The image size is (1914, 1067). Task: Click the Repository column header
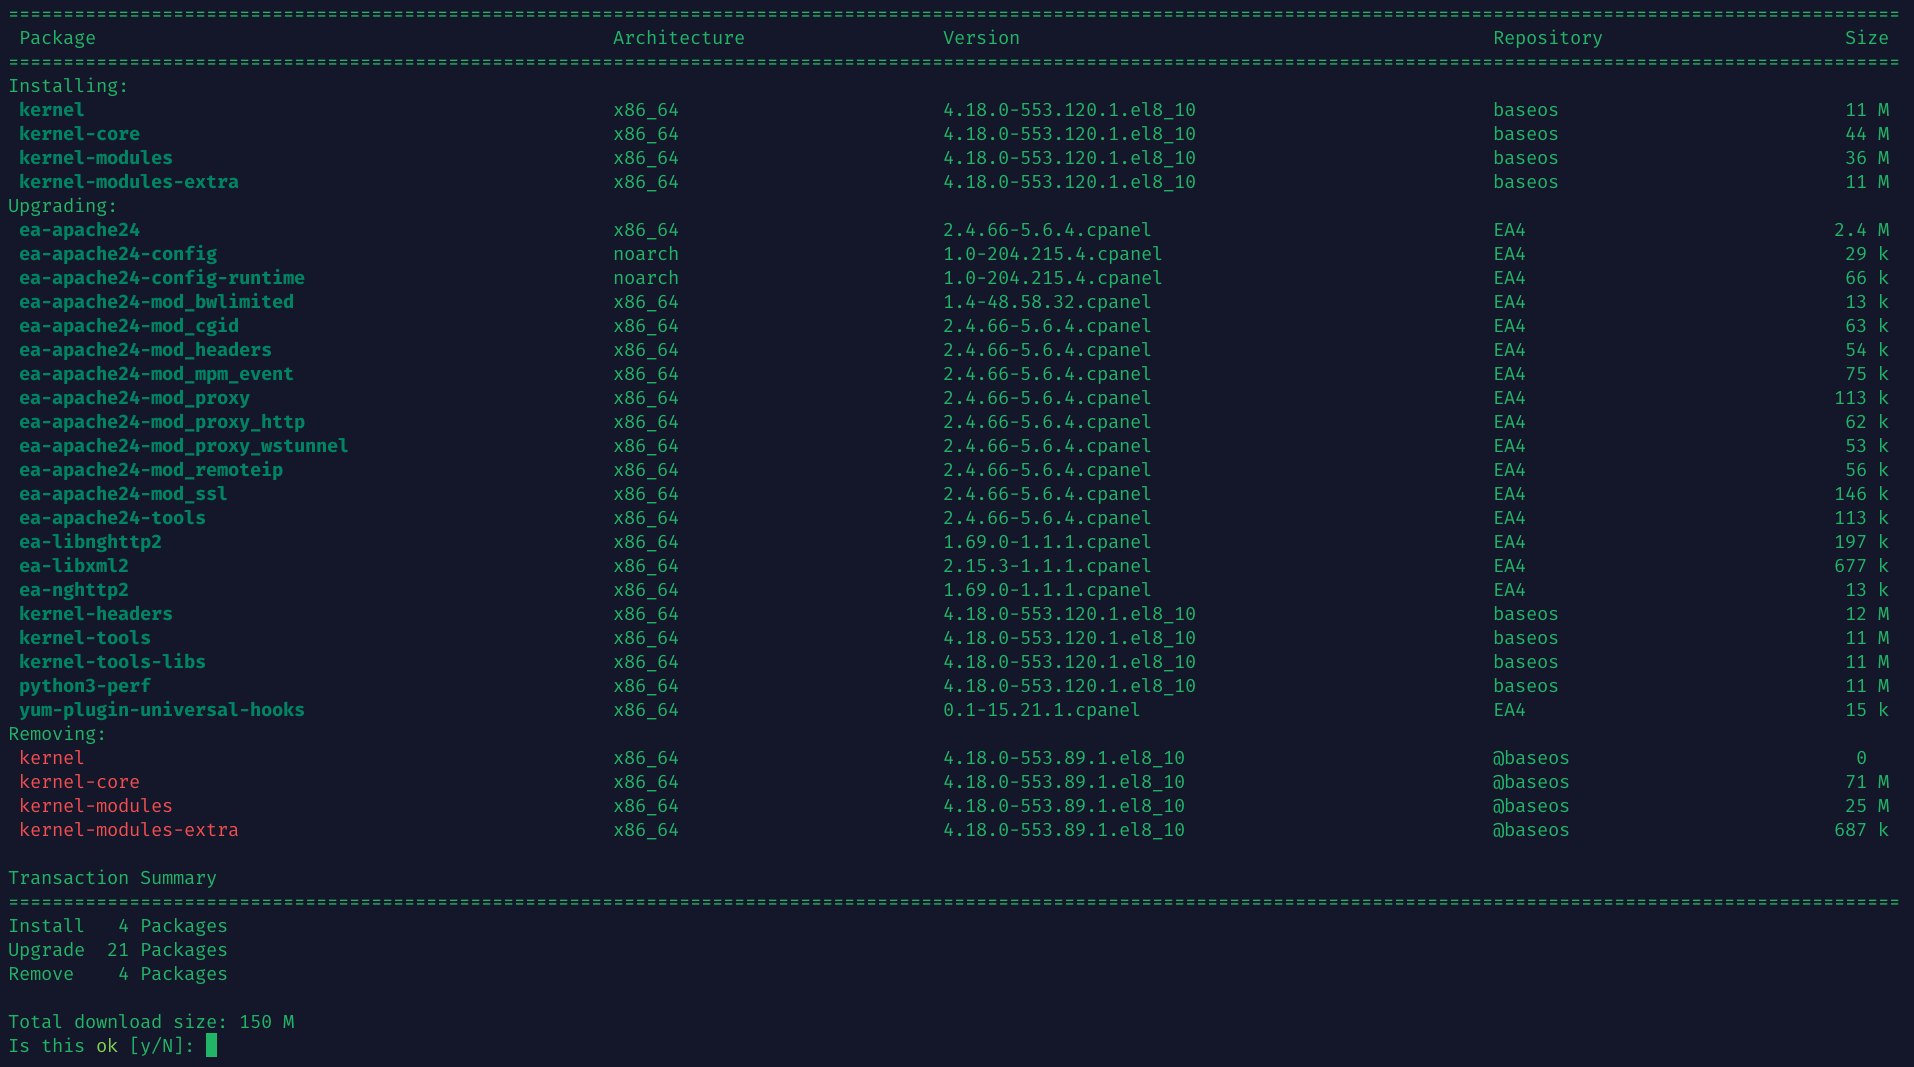(x=1547, y=38)
